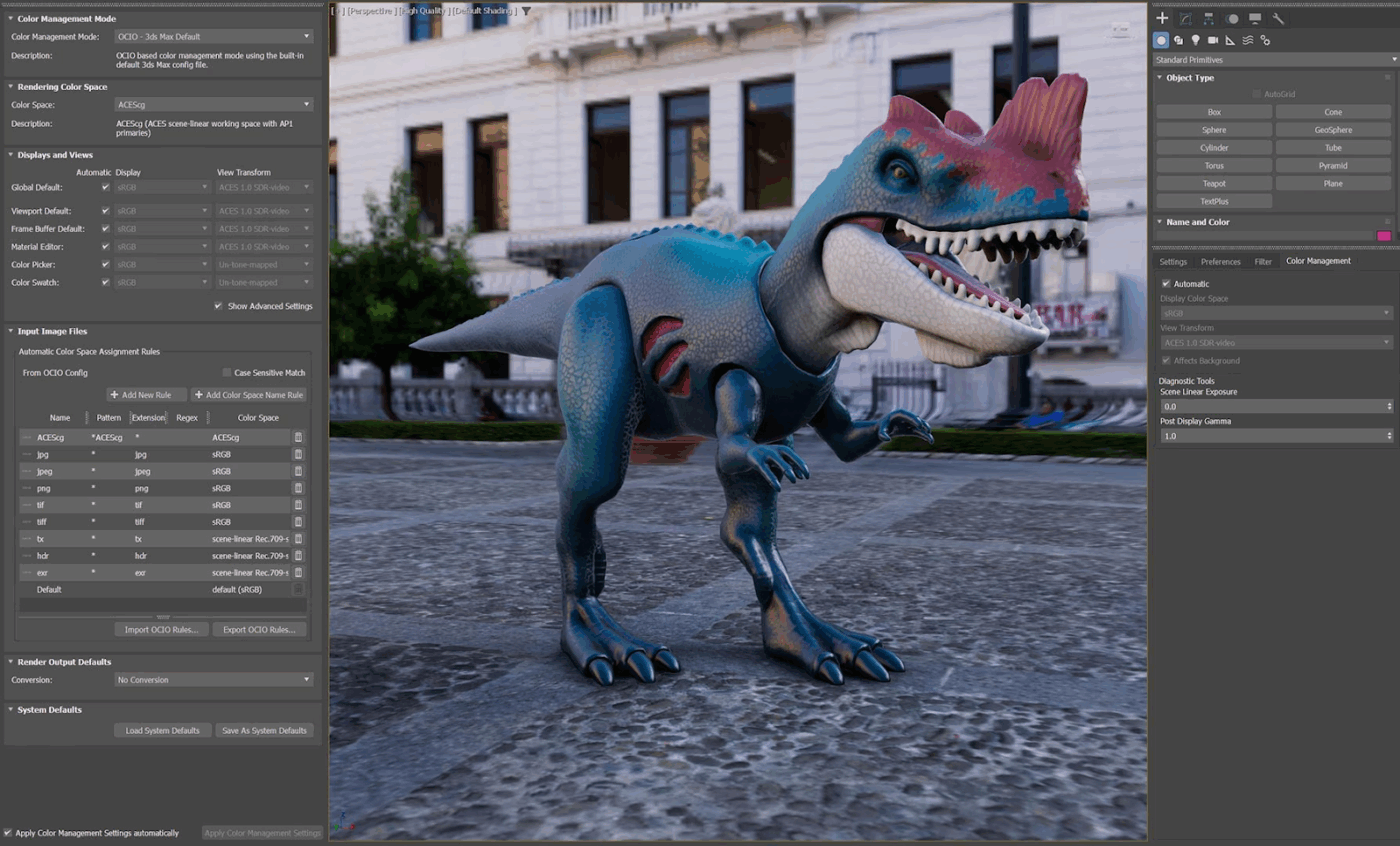This screenshot has height=846, width=1400.
Task: Select the Cameras creation category icon
Action: tap(1213, 40)
